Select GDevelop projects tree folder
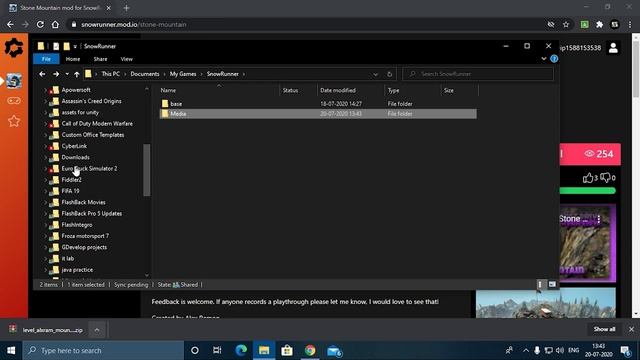 click(84, 247)
